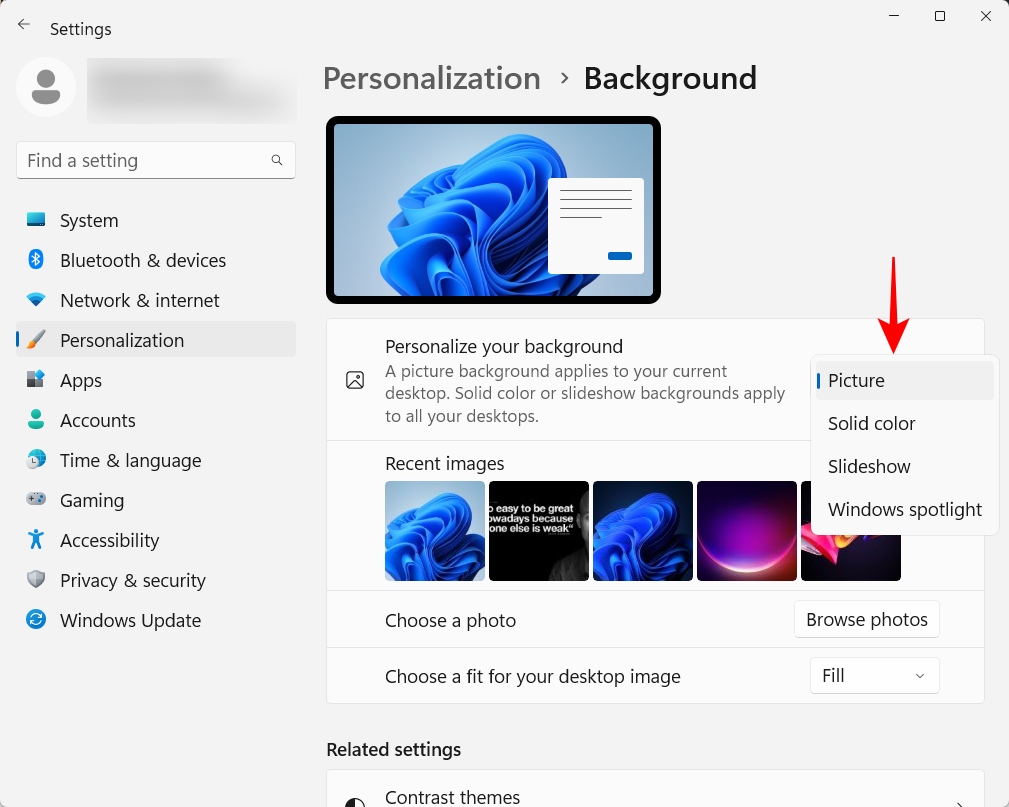Open Time & language settings
Image resolution: width=1009 pixels, height=807 pixels.
[x=156, y=459]
